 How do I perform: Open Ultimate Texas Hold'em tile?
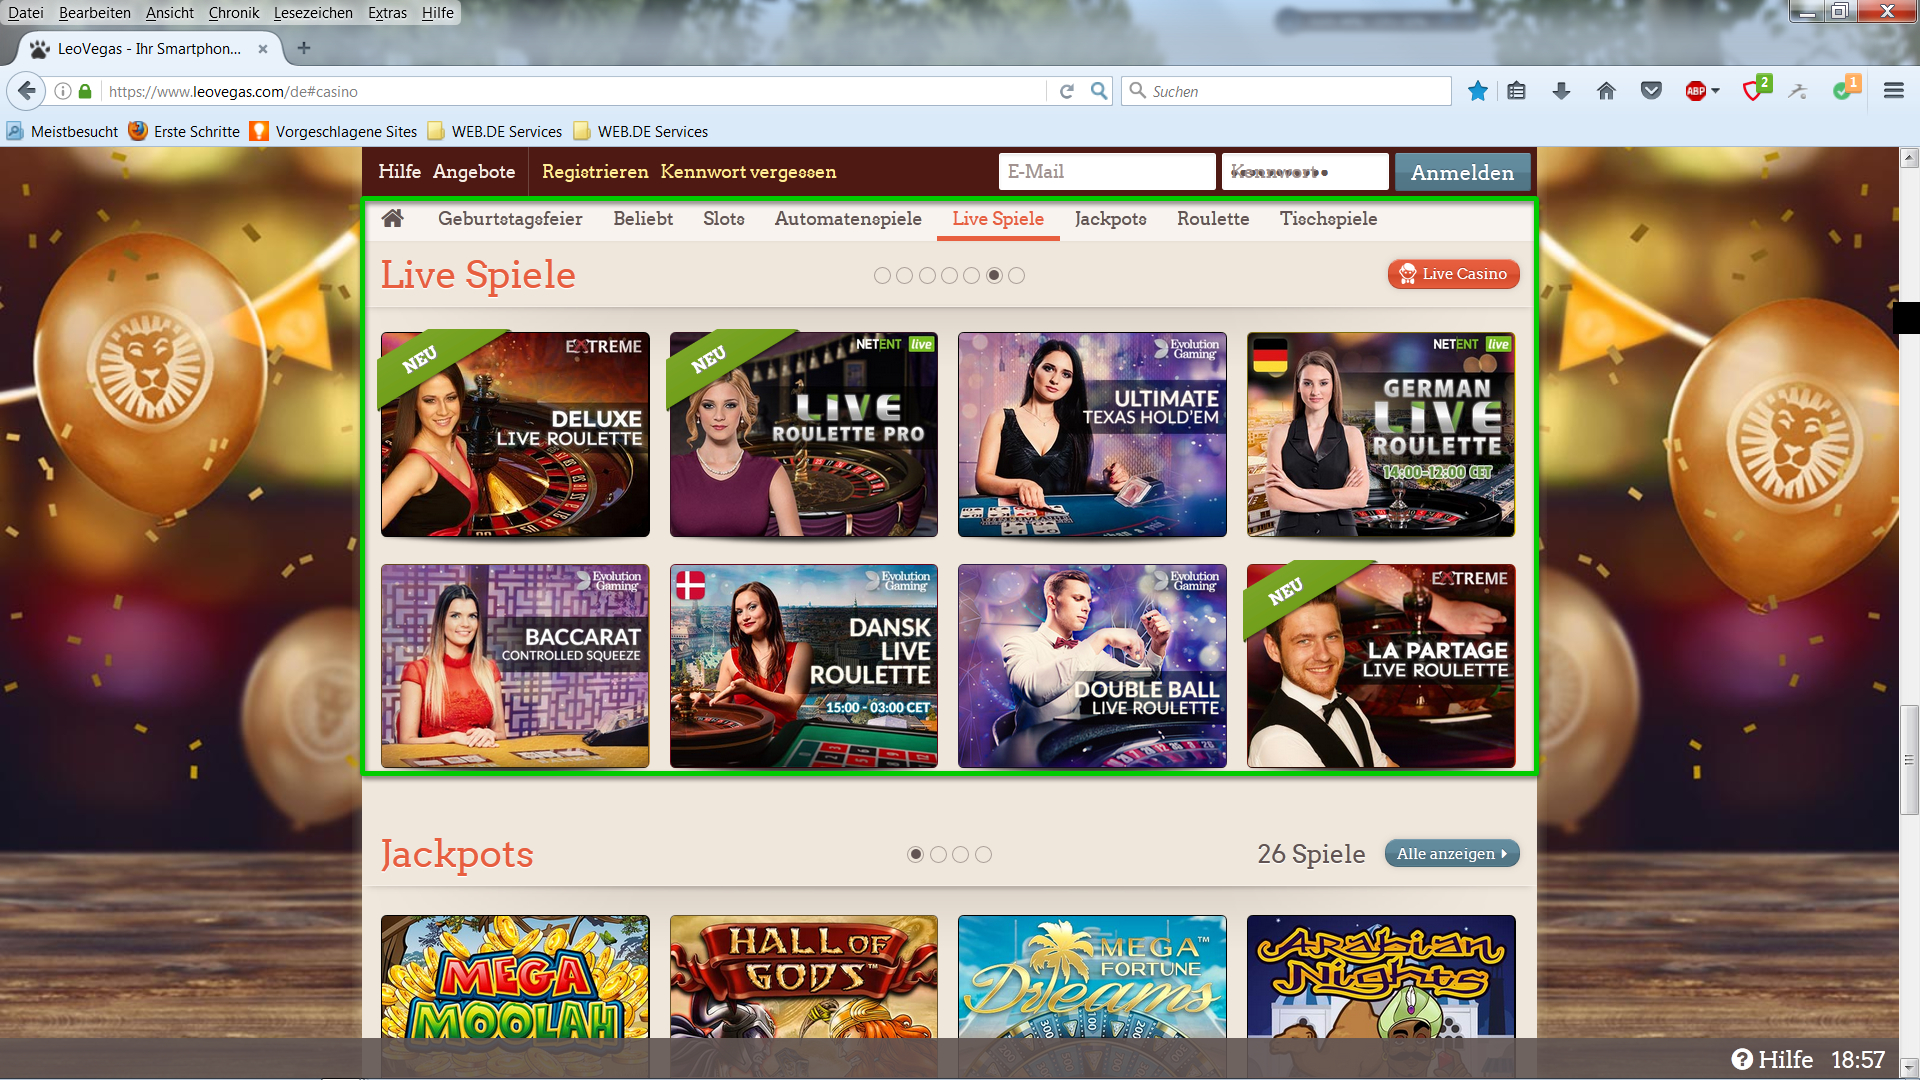click(x=1092, y=434)
